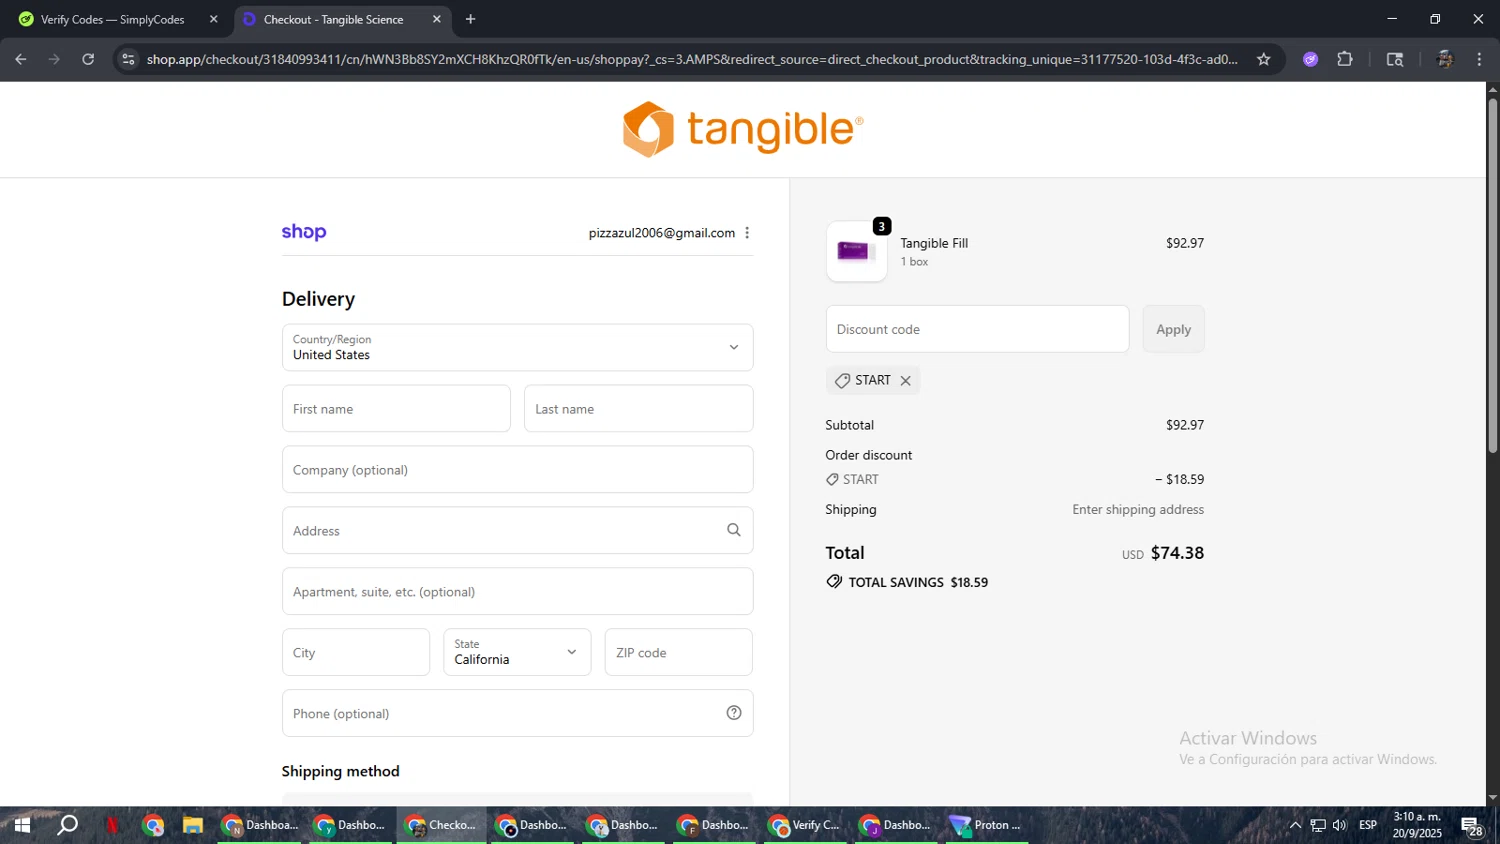Image resolution: width=1500 pixels, height=844 pixels.
Task: Click the Tangible Fill product name
Action: (934, 243)
